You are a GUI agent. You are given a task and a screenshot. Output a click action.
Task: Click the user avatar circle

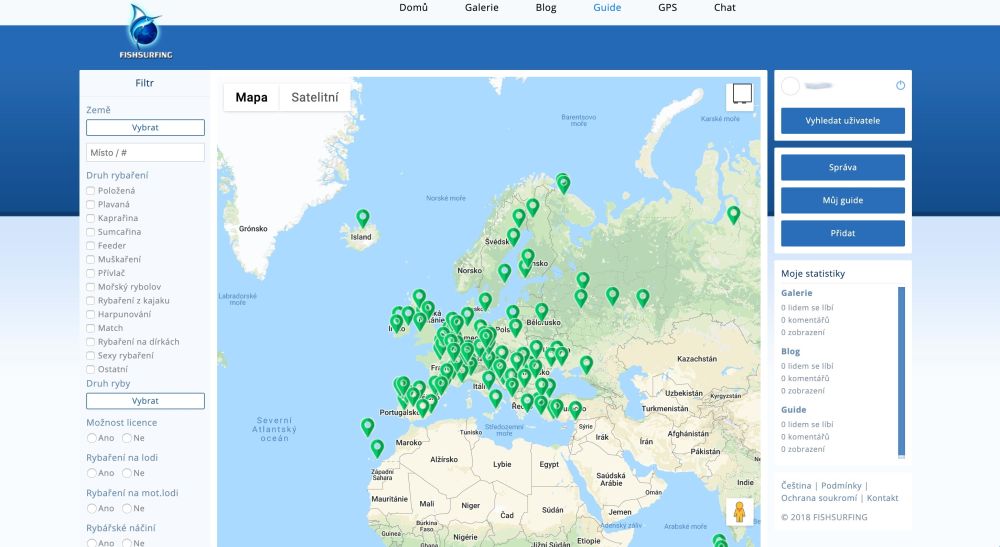coord(790,86)
